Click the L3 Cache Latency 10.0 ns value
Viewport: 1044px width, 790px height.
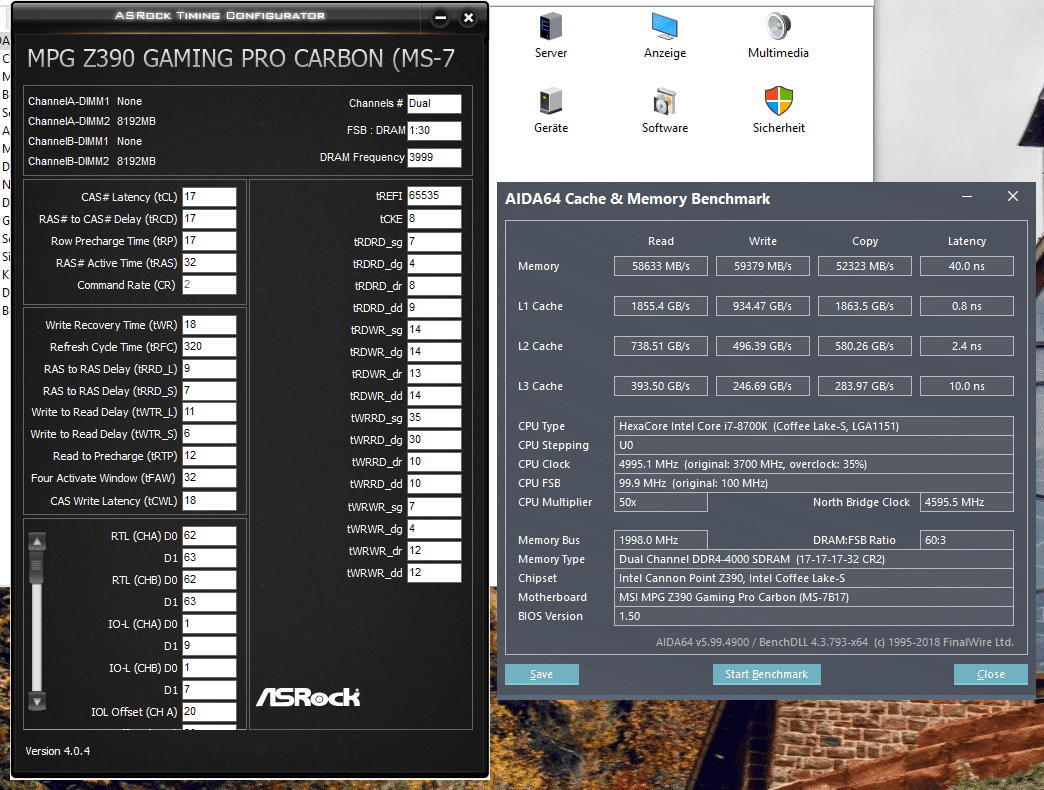click(x=967, y=386)
